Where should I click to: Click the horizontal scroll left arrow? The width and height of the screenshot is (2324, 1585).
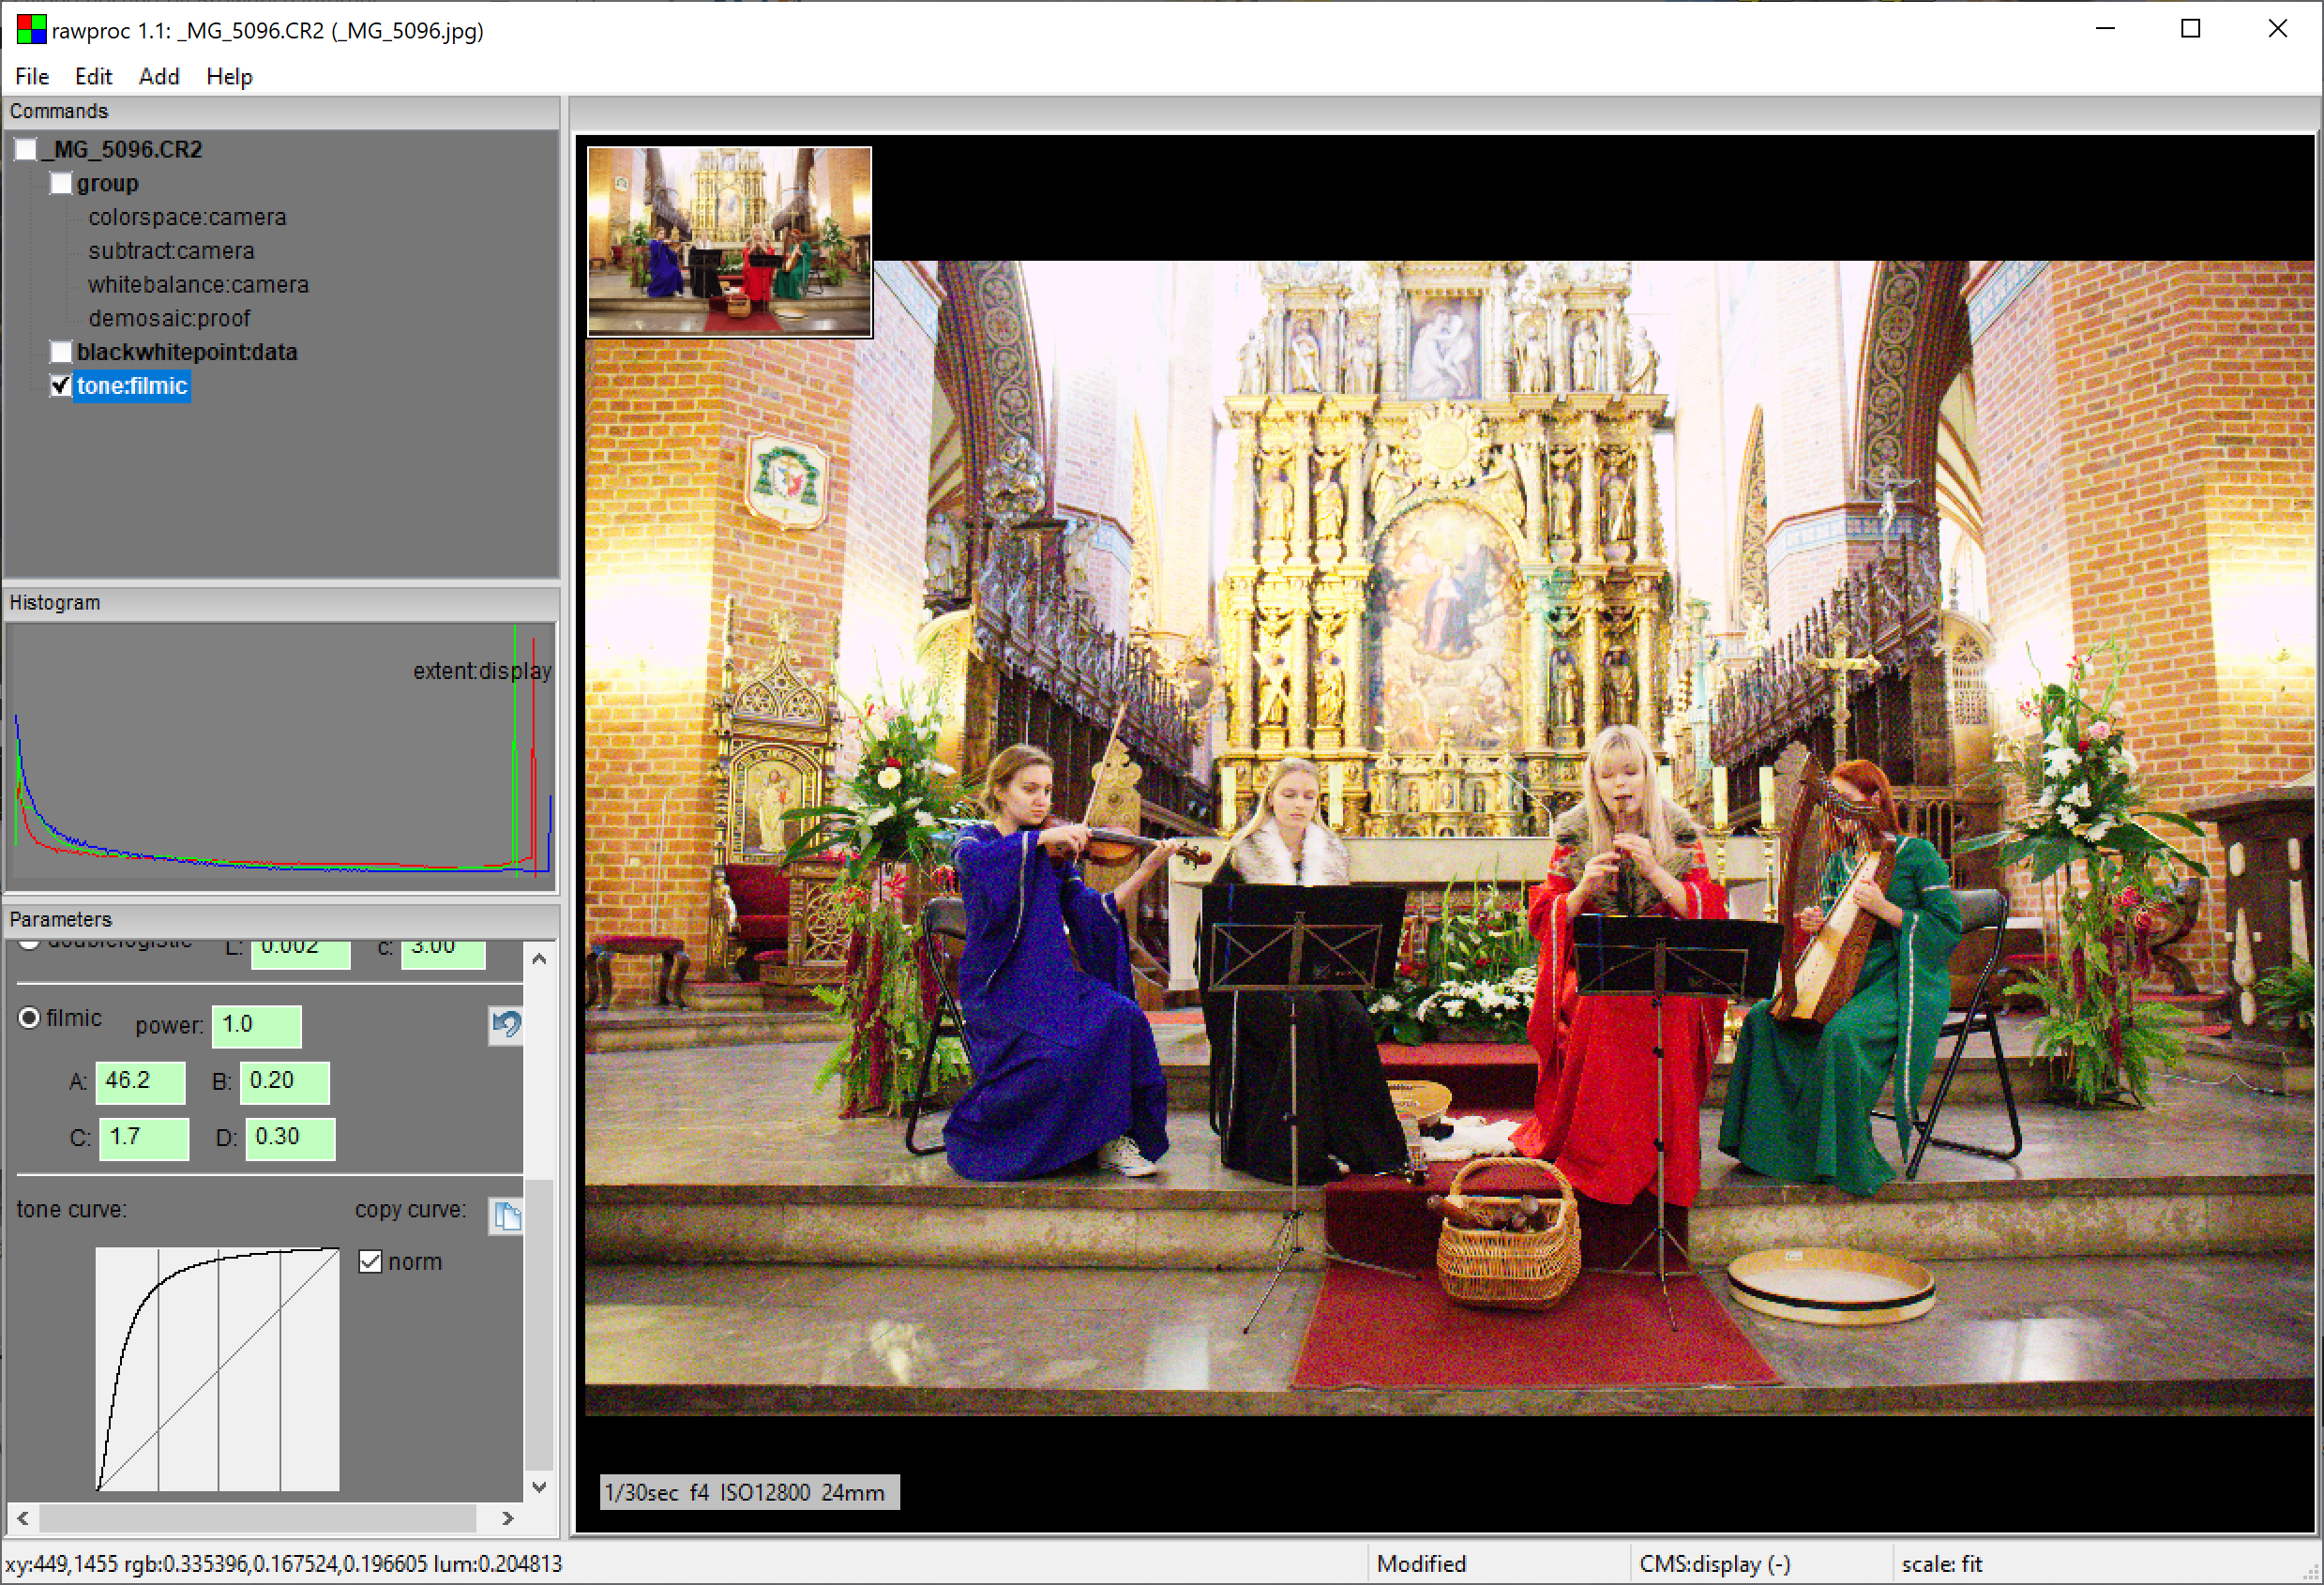click(22, 1519)
